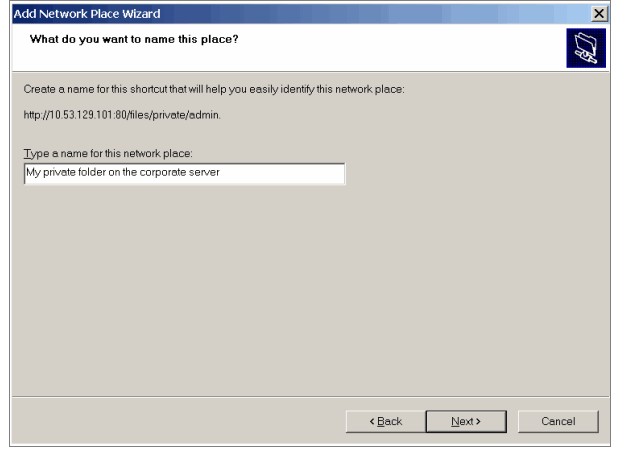
Task: Click Next to continue the wizard
Action: [x=466, y=421]
